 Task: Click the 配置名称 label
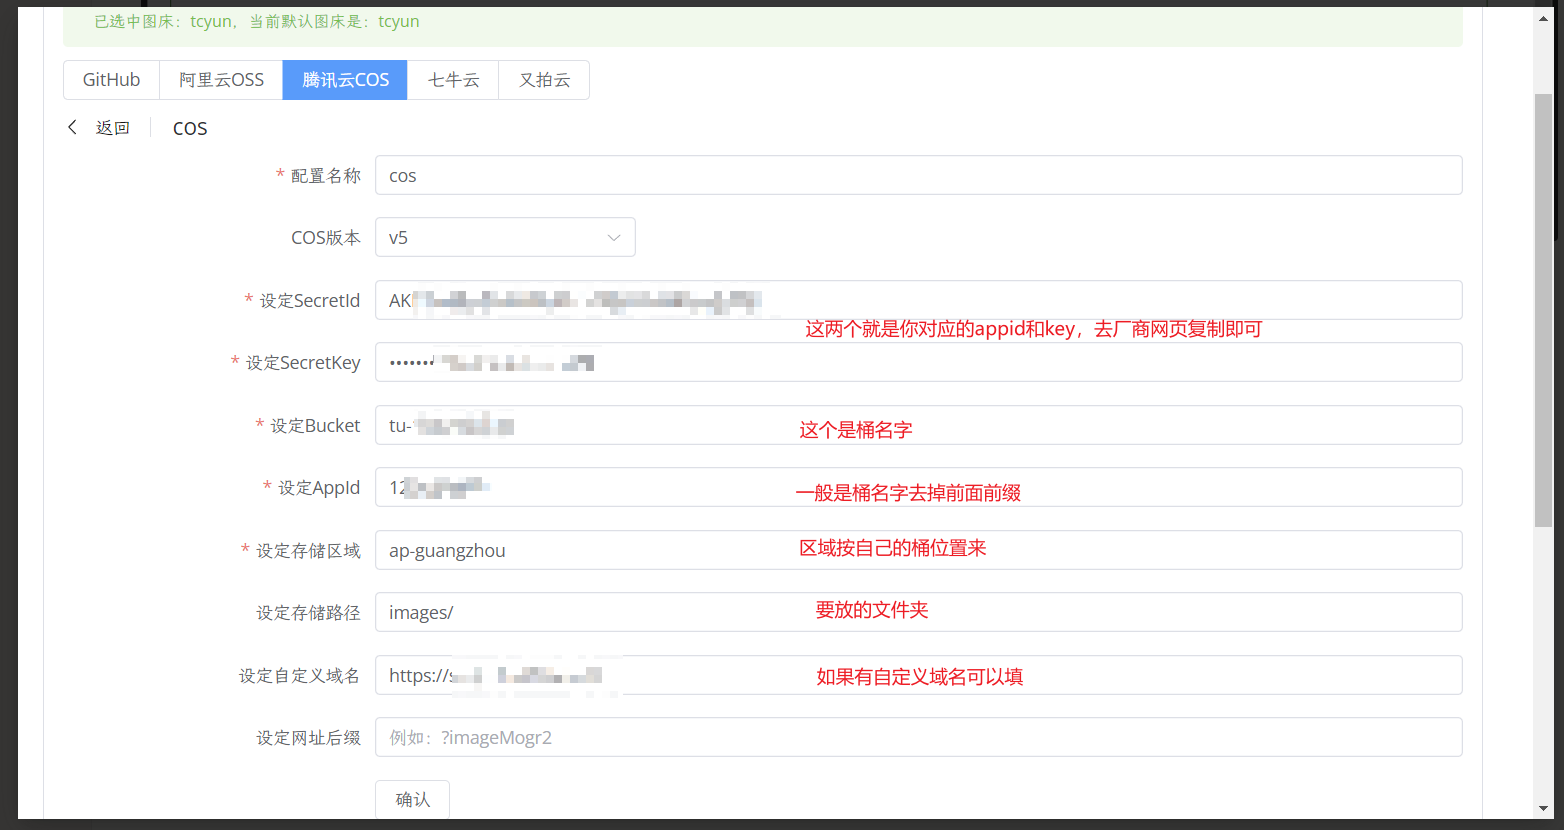point(325,176)
